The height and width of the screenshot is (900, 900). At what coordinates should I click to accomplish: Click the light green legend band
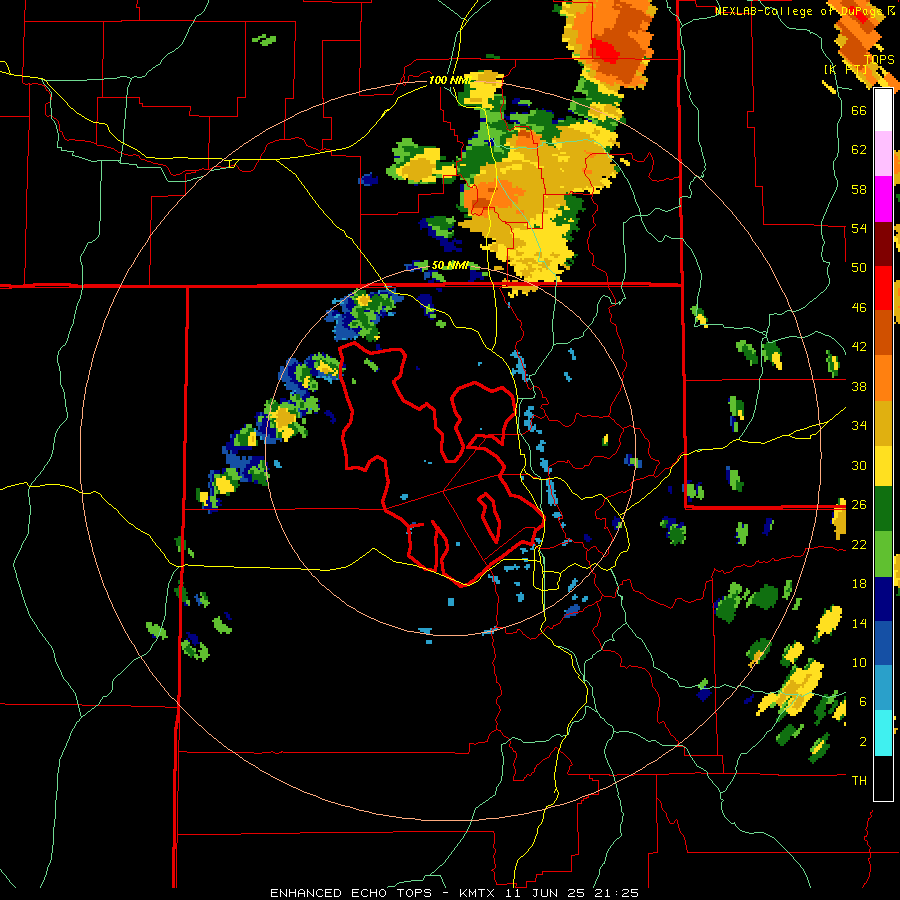(883, 554)
